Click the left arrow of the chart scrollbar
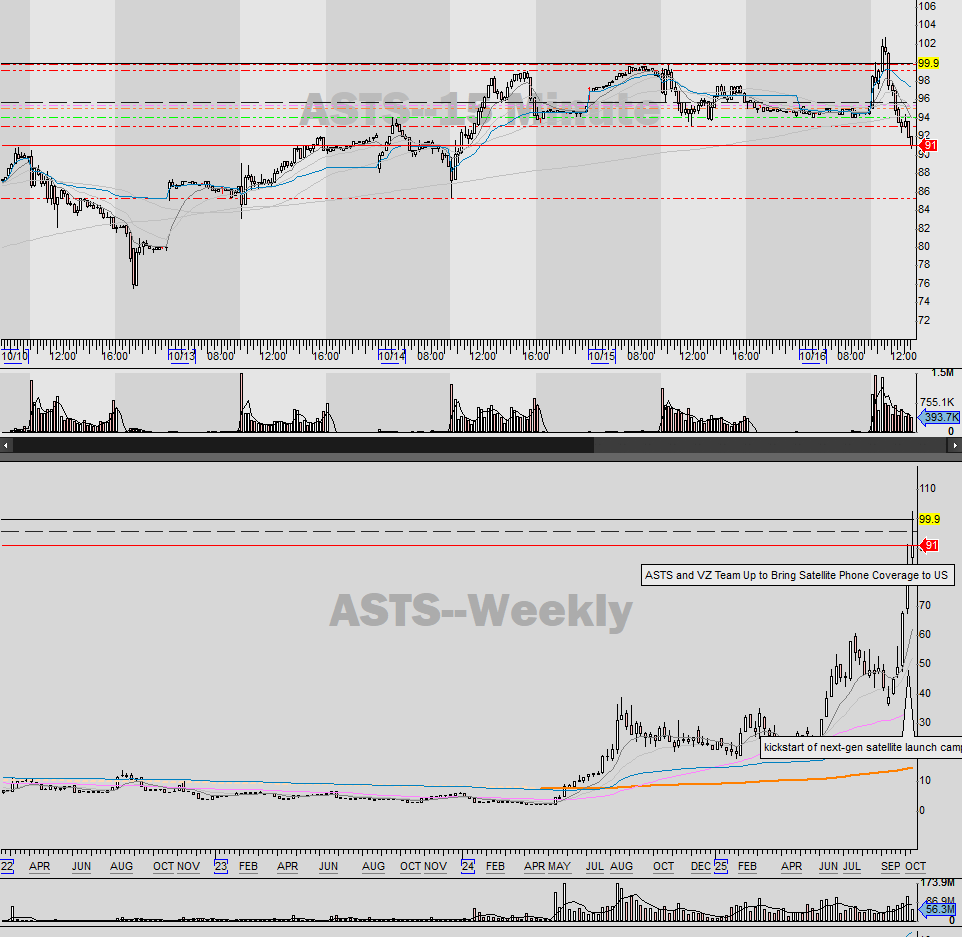The image size is (962, 937). [6, 445]
